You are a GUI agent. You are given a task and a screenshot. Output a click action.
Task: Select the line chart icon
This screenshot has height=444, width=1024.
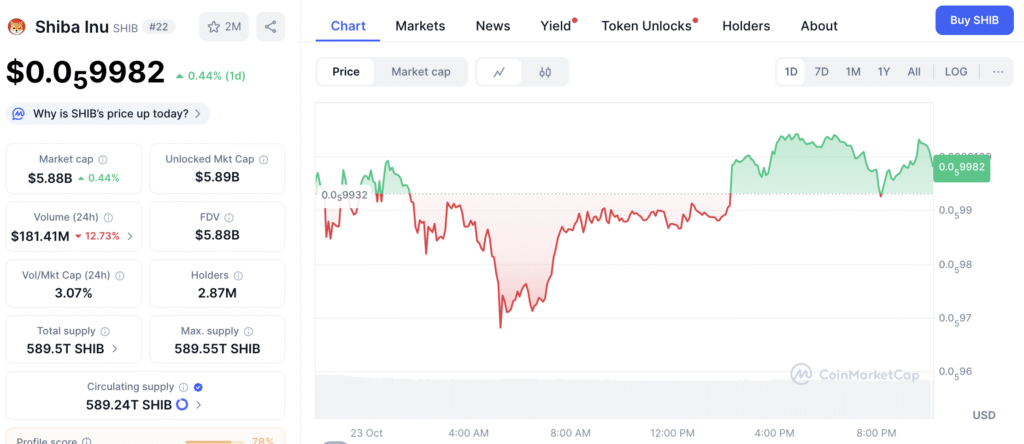click(x=499, y=72)
